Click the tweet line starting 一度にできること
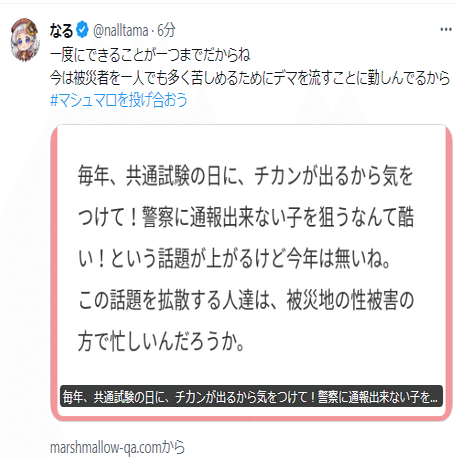Image resolution: width=458 pixels, height=458 pixels. coord(150,55)
